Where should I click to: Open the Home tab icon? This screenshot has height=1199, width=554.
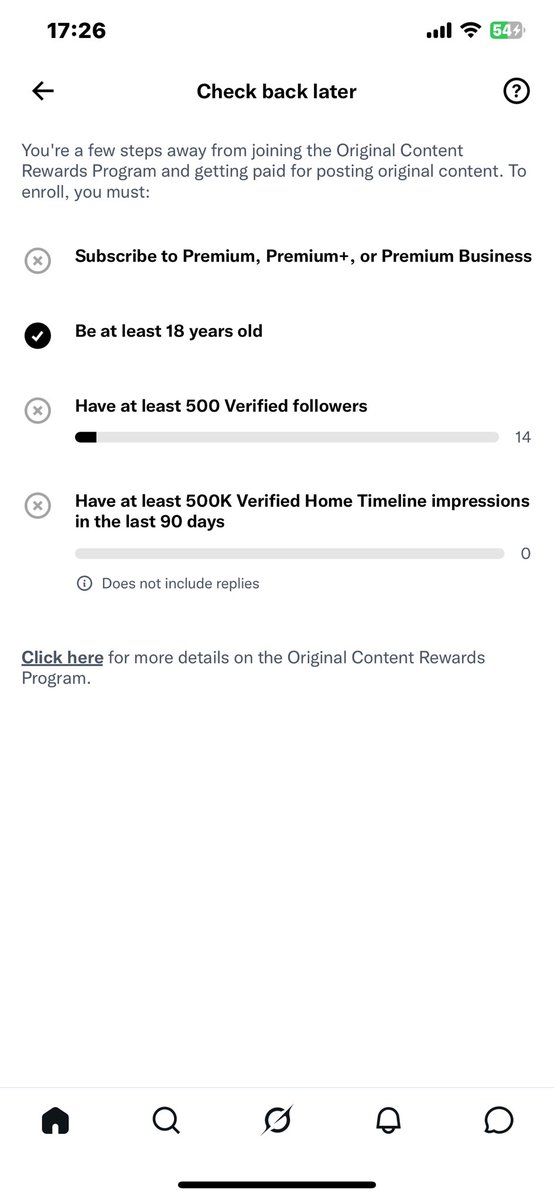pyautogui.click(x=55, y=1120)
